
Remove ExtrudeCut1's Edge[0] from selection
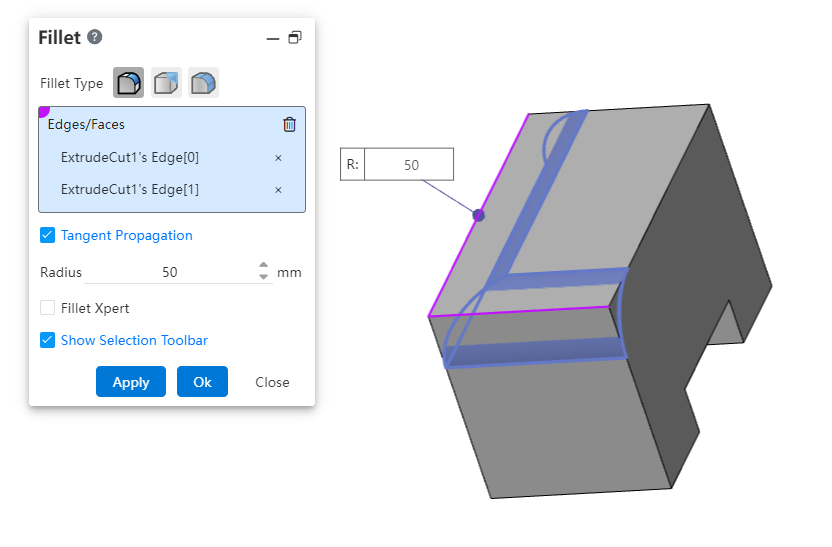point(278,158)
